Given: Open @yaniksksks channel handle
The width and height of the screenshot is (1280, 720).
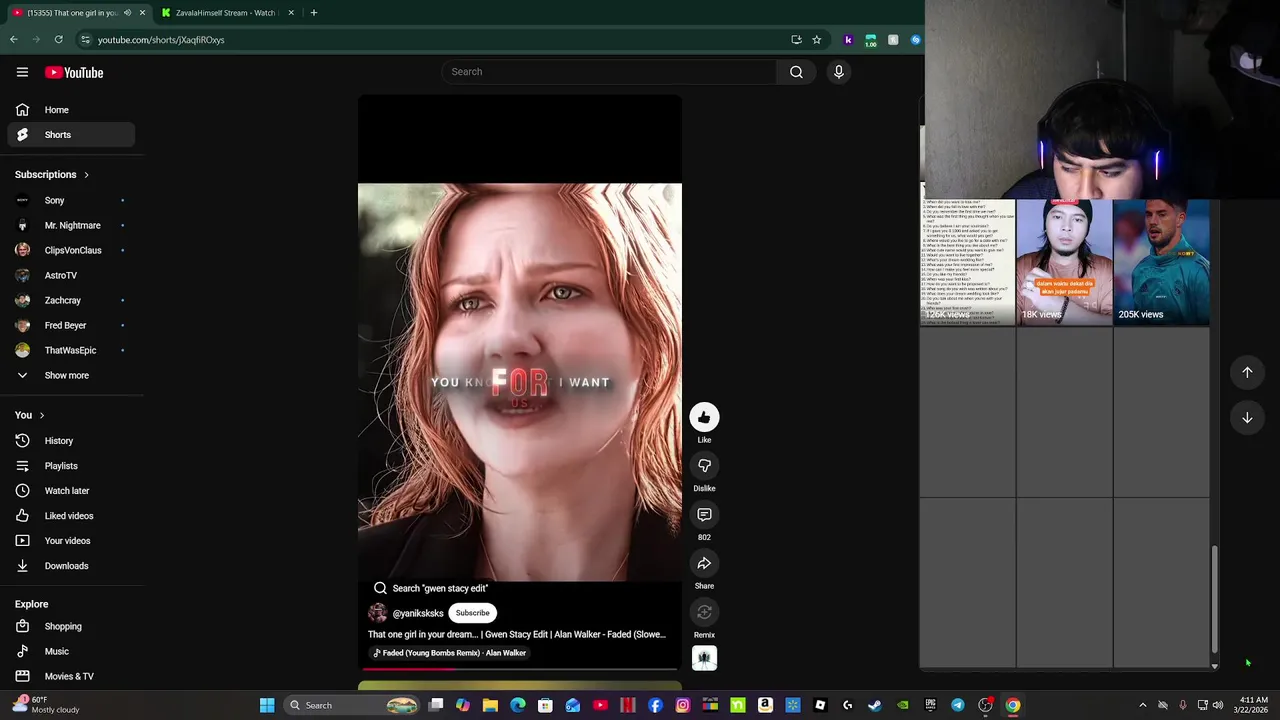Looking at the screenshot, I should [417, 613].
